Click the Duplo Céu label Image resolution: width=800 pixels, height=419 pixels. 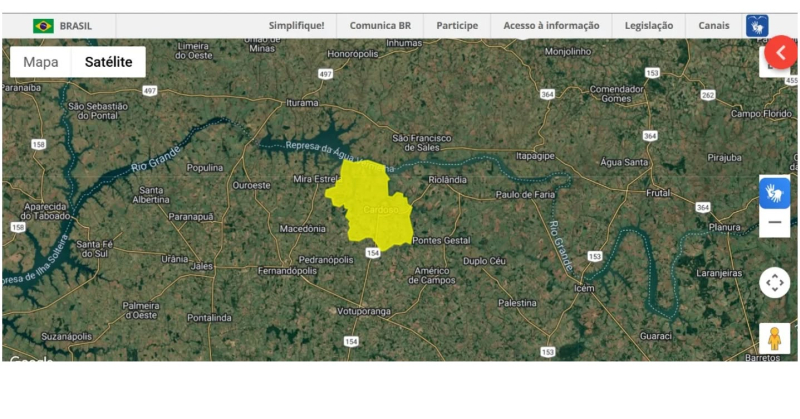tap(484, 261)
